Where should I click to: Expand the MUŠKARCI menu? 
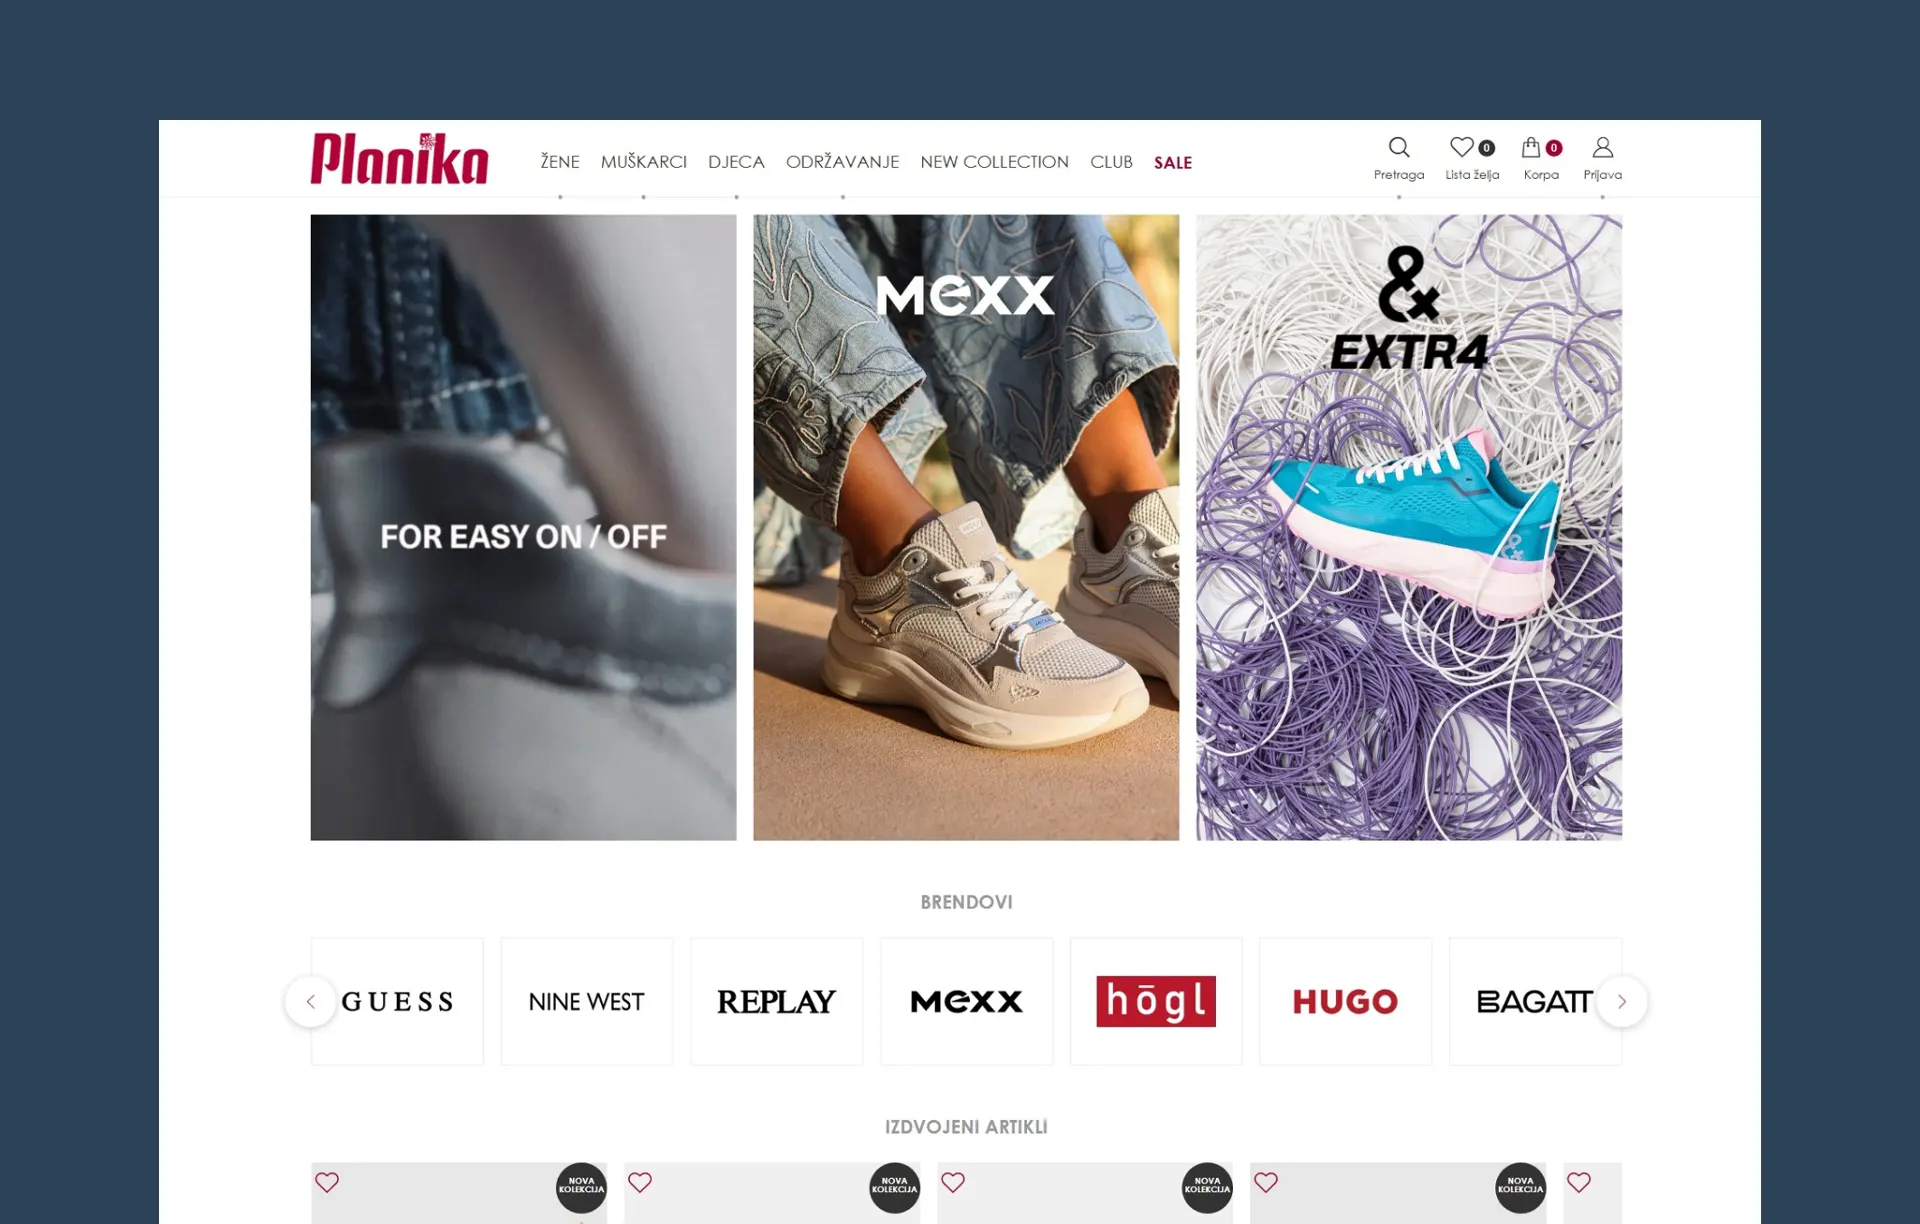click(x=643, y=162)
